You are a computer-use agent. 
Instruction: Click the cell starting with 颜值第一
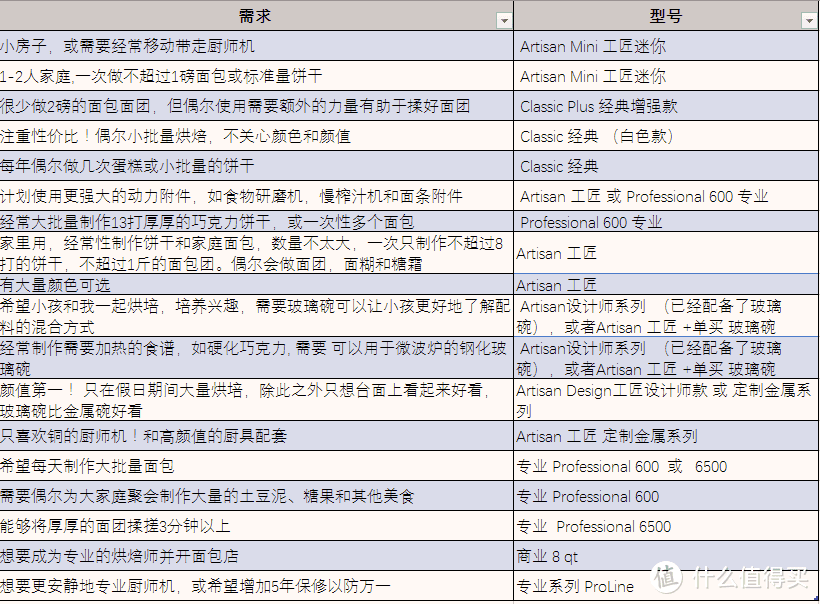pyautogui.click(x=256, y=400)
